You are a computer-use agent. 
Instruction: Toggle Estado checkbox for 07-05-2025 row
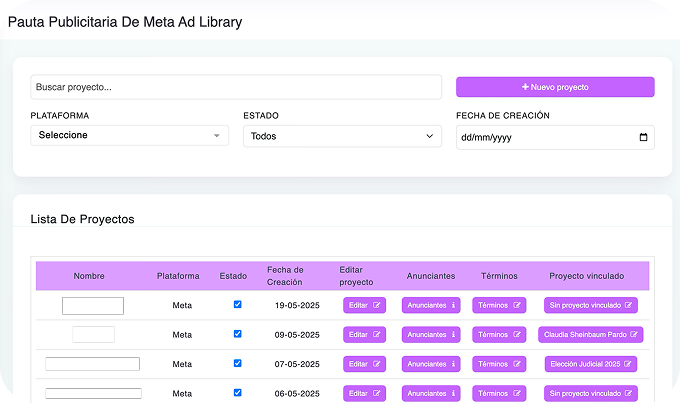pos(237,363)
